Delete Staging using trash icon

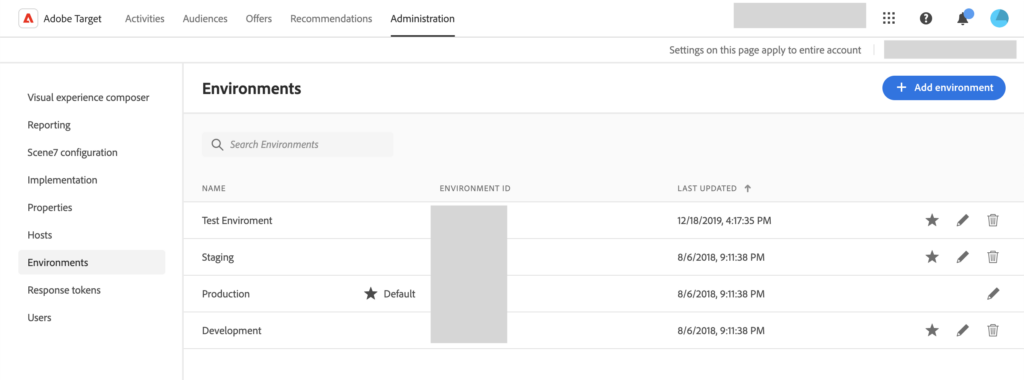pyautogui.click(x=993, y=257)
